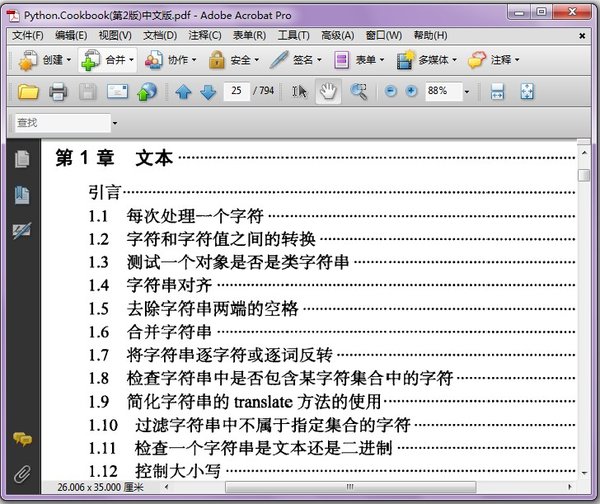
Task: Expand the 表单 toolbar dropdown arrow
Action: 382,60
